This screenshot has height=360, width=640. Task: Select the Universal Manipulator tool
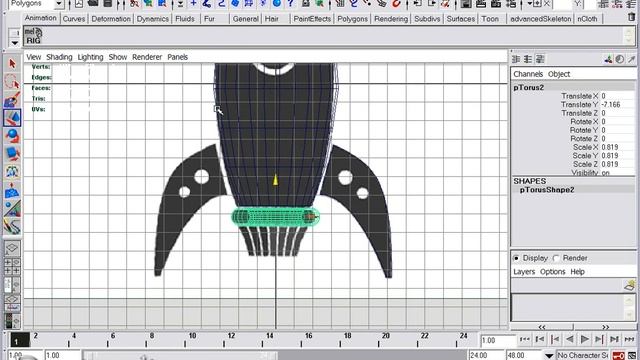click(12, 171)
